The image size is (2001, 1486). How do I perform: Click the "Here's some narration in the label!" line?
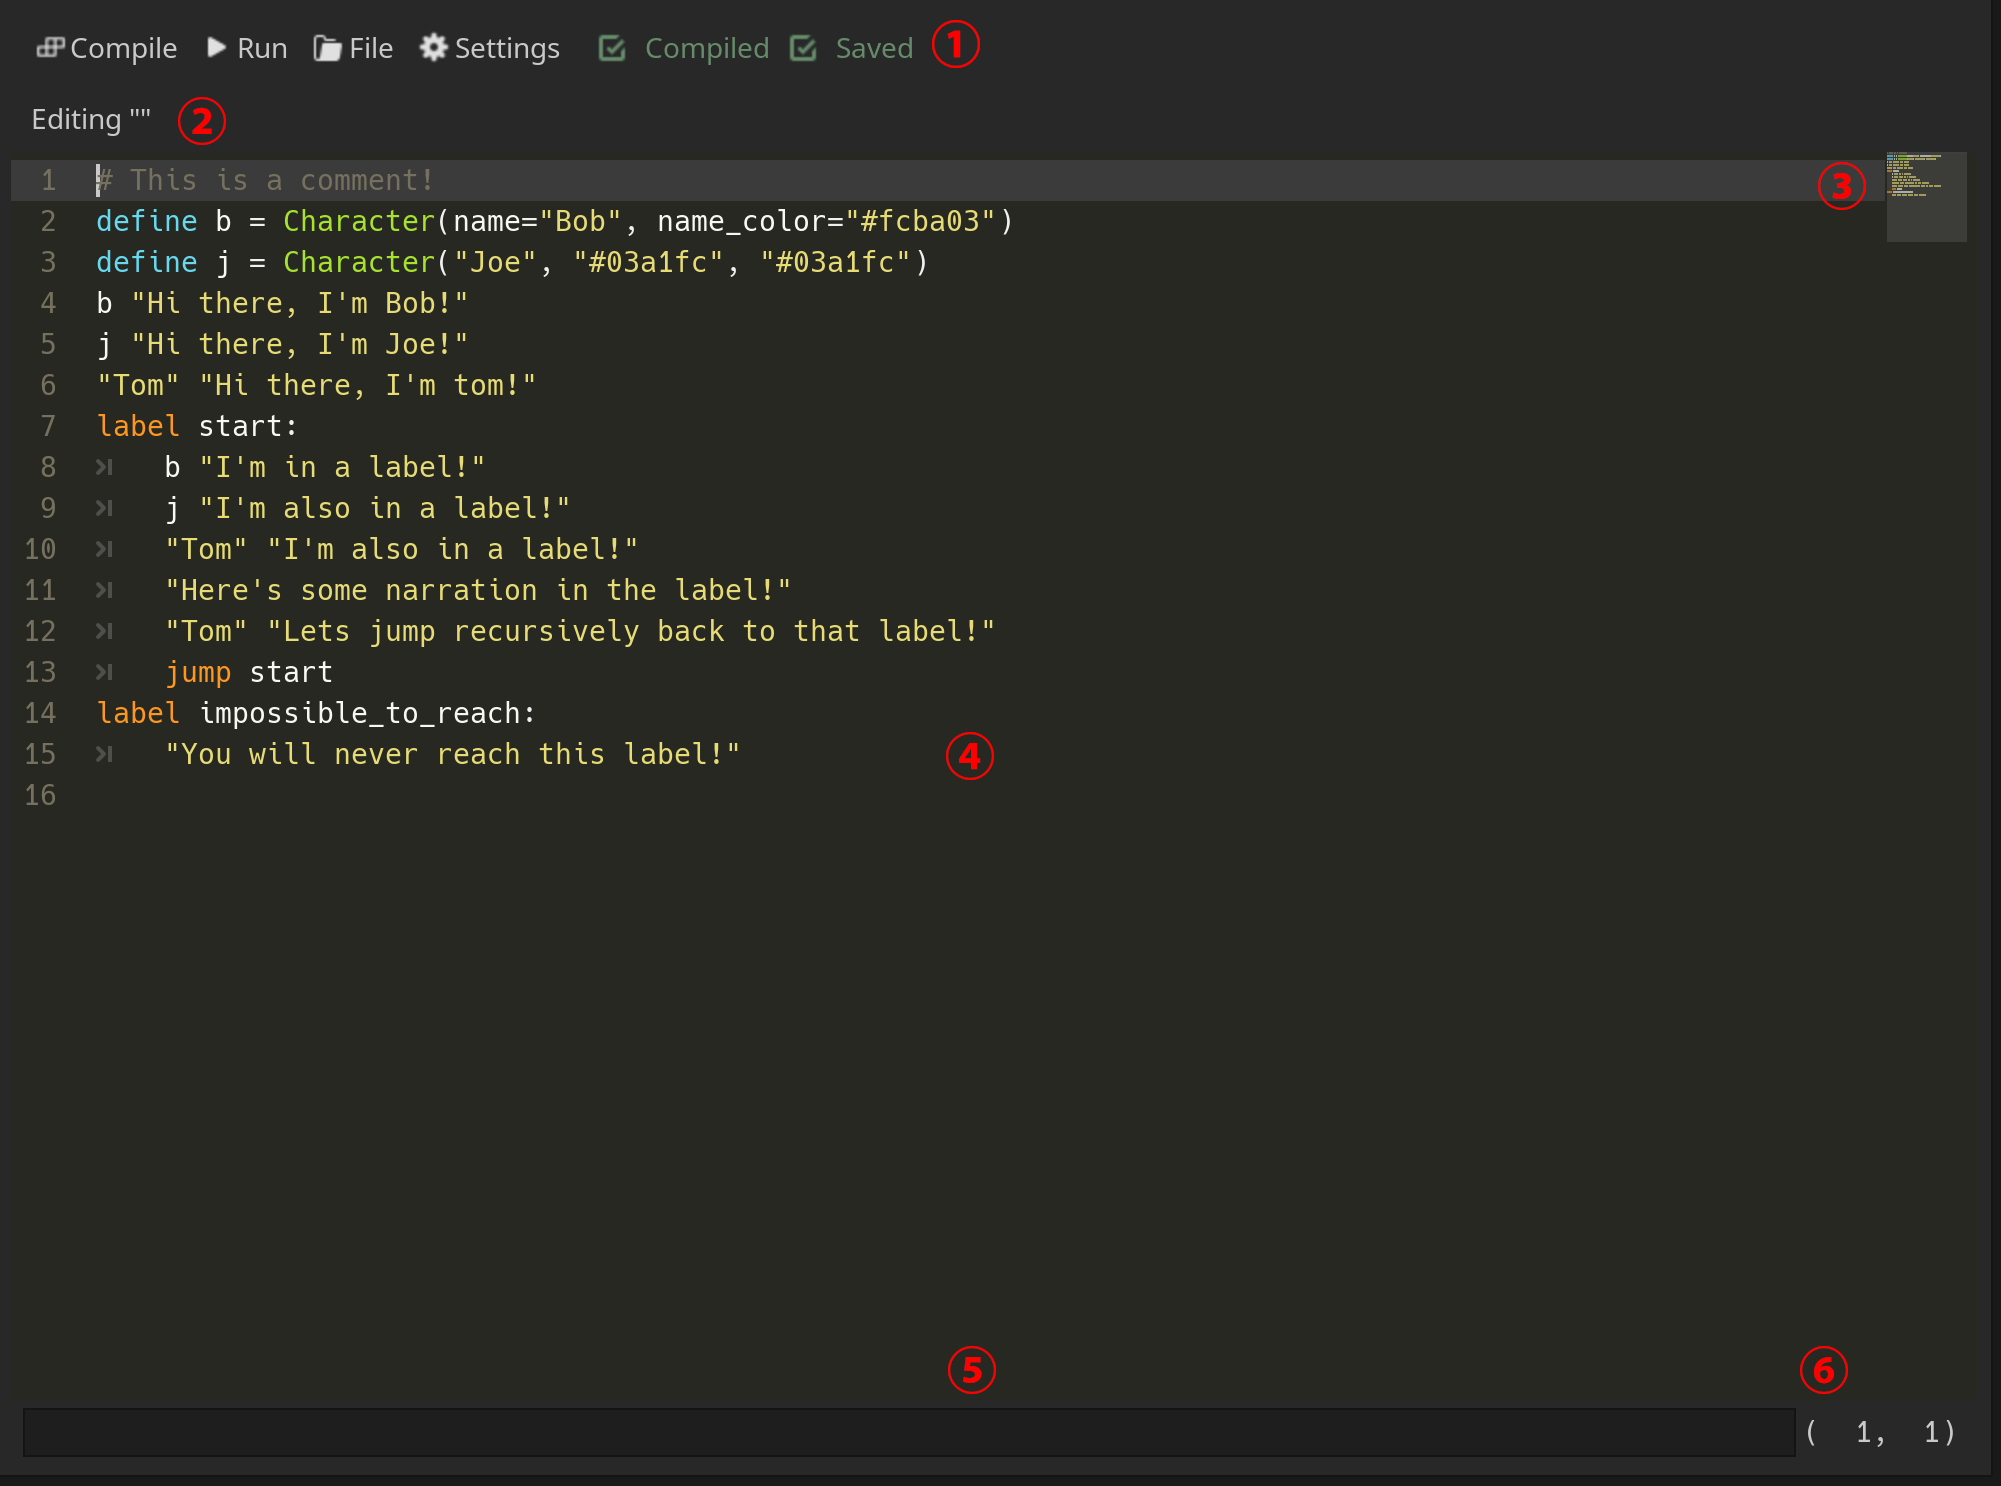478,590
